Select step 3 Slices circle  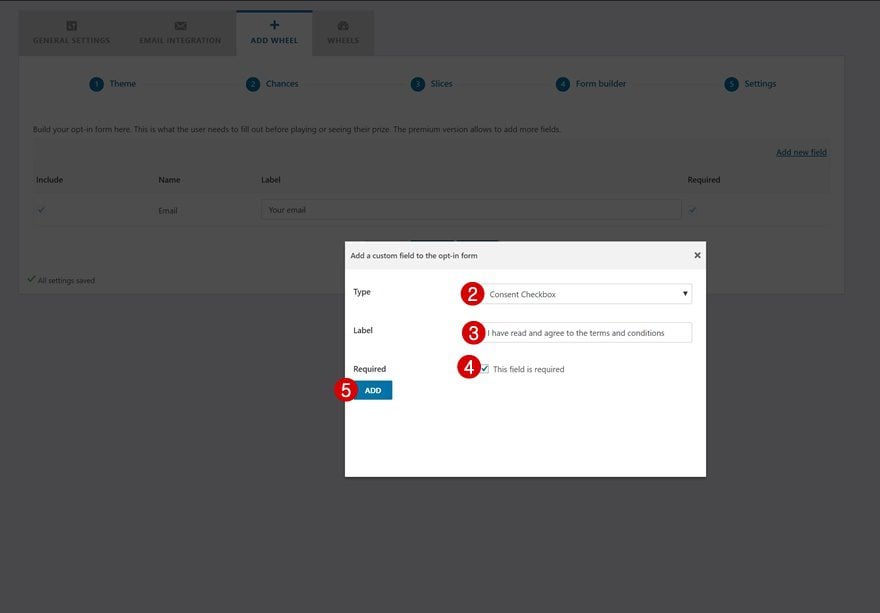[418, 84]
